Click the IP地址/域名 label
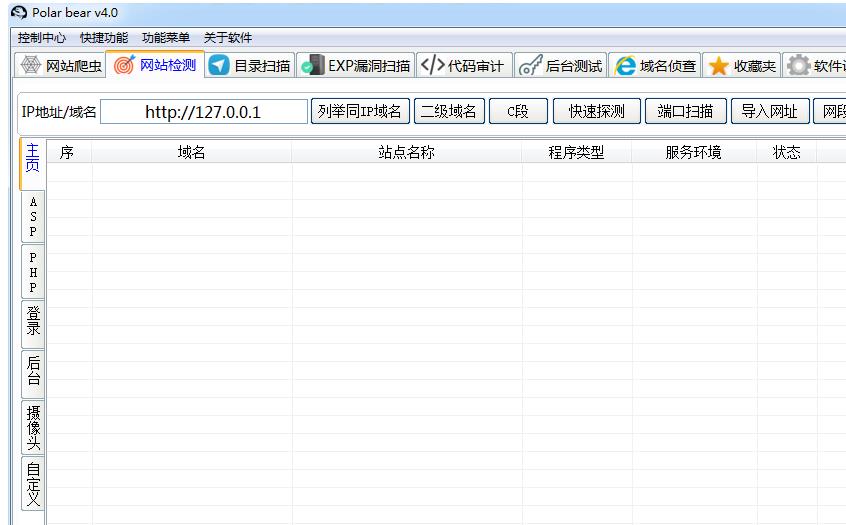 59,112
